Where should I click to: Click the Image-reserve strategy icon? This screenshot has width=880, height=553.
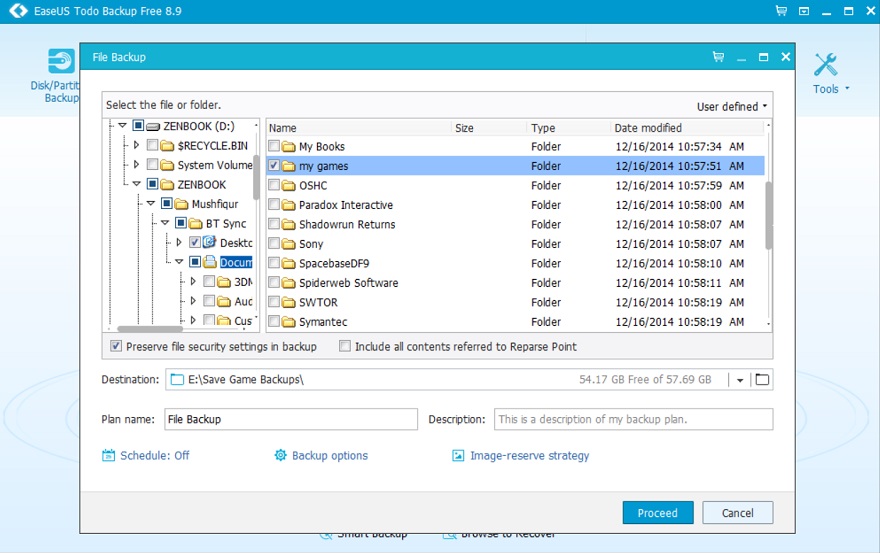tap(459, 456)
